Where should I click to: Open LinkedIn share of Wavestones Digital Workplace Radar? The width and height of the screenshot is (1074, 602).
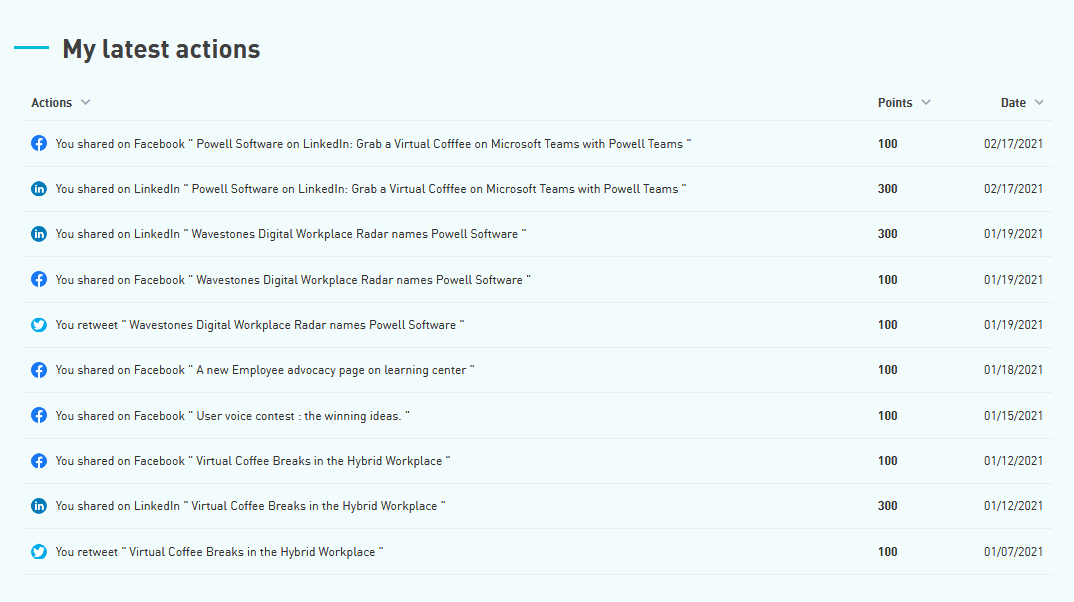click(x=290, y=234)
